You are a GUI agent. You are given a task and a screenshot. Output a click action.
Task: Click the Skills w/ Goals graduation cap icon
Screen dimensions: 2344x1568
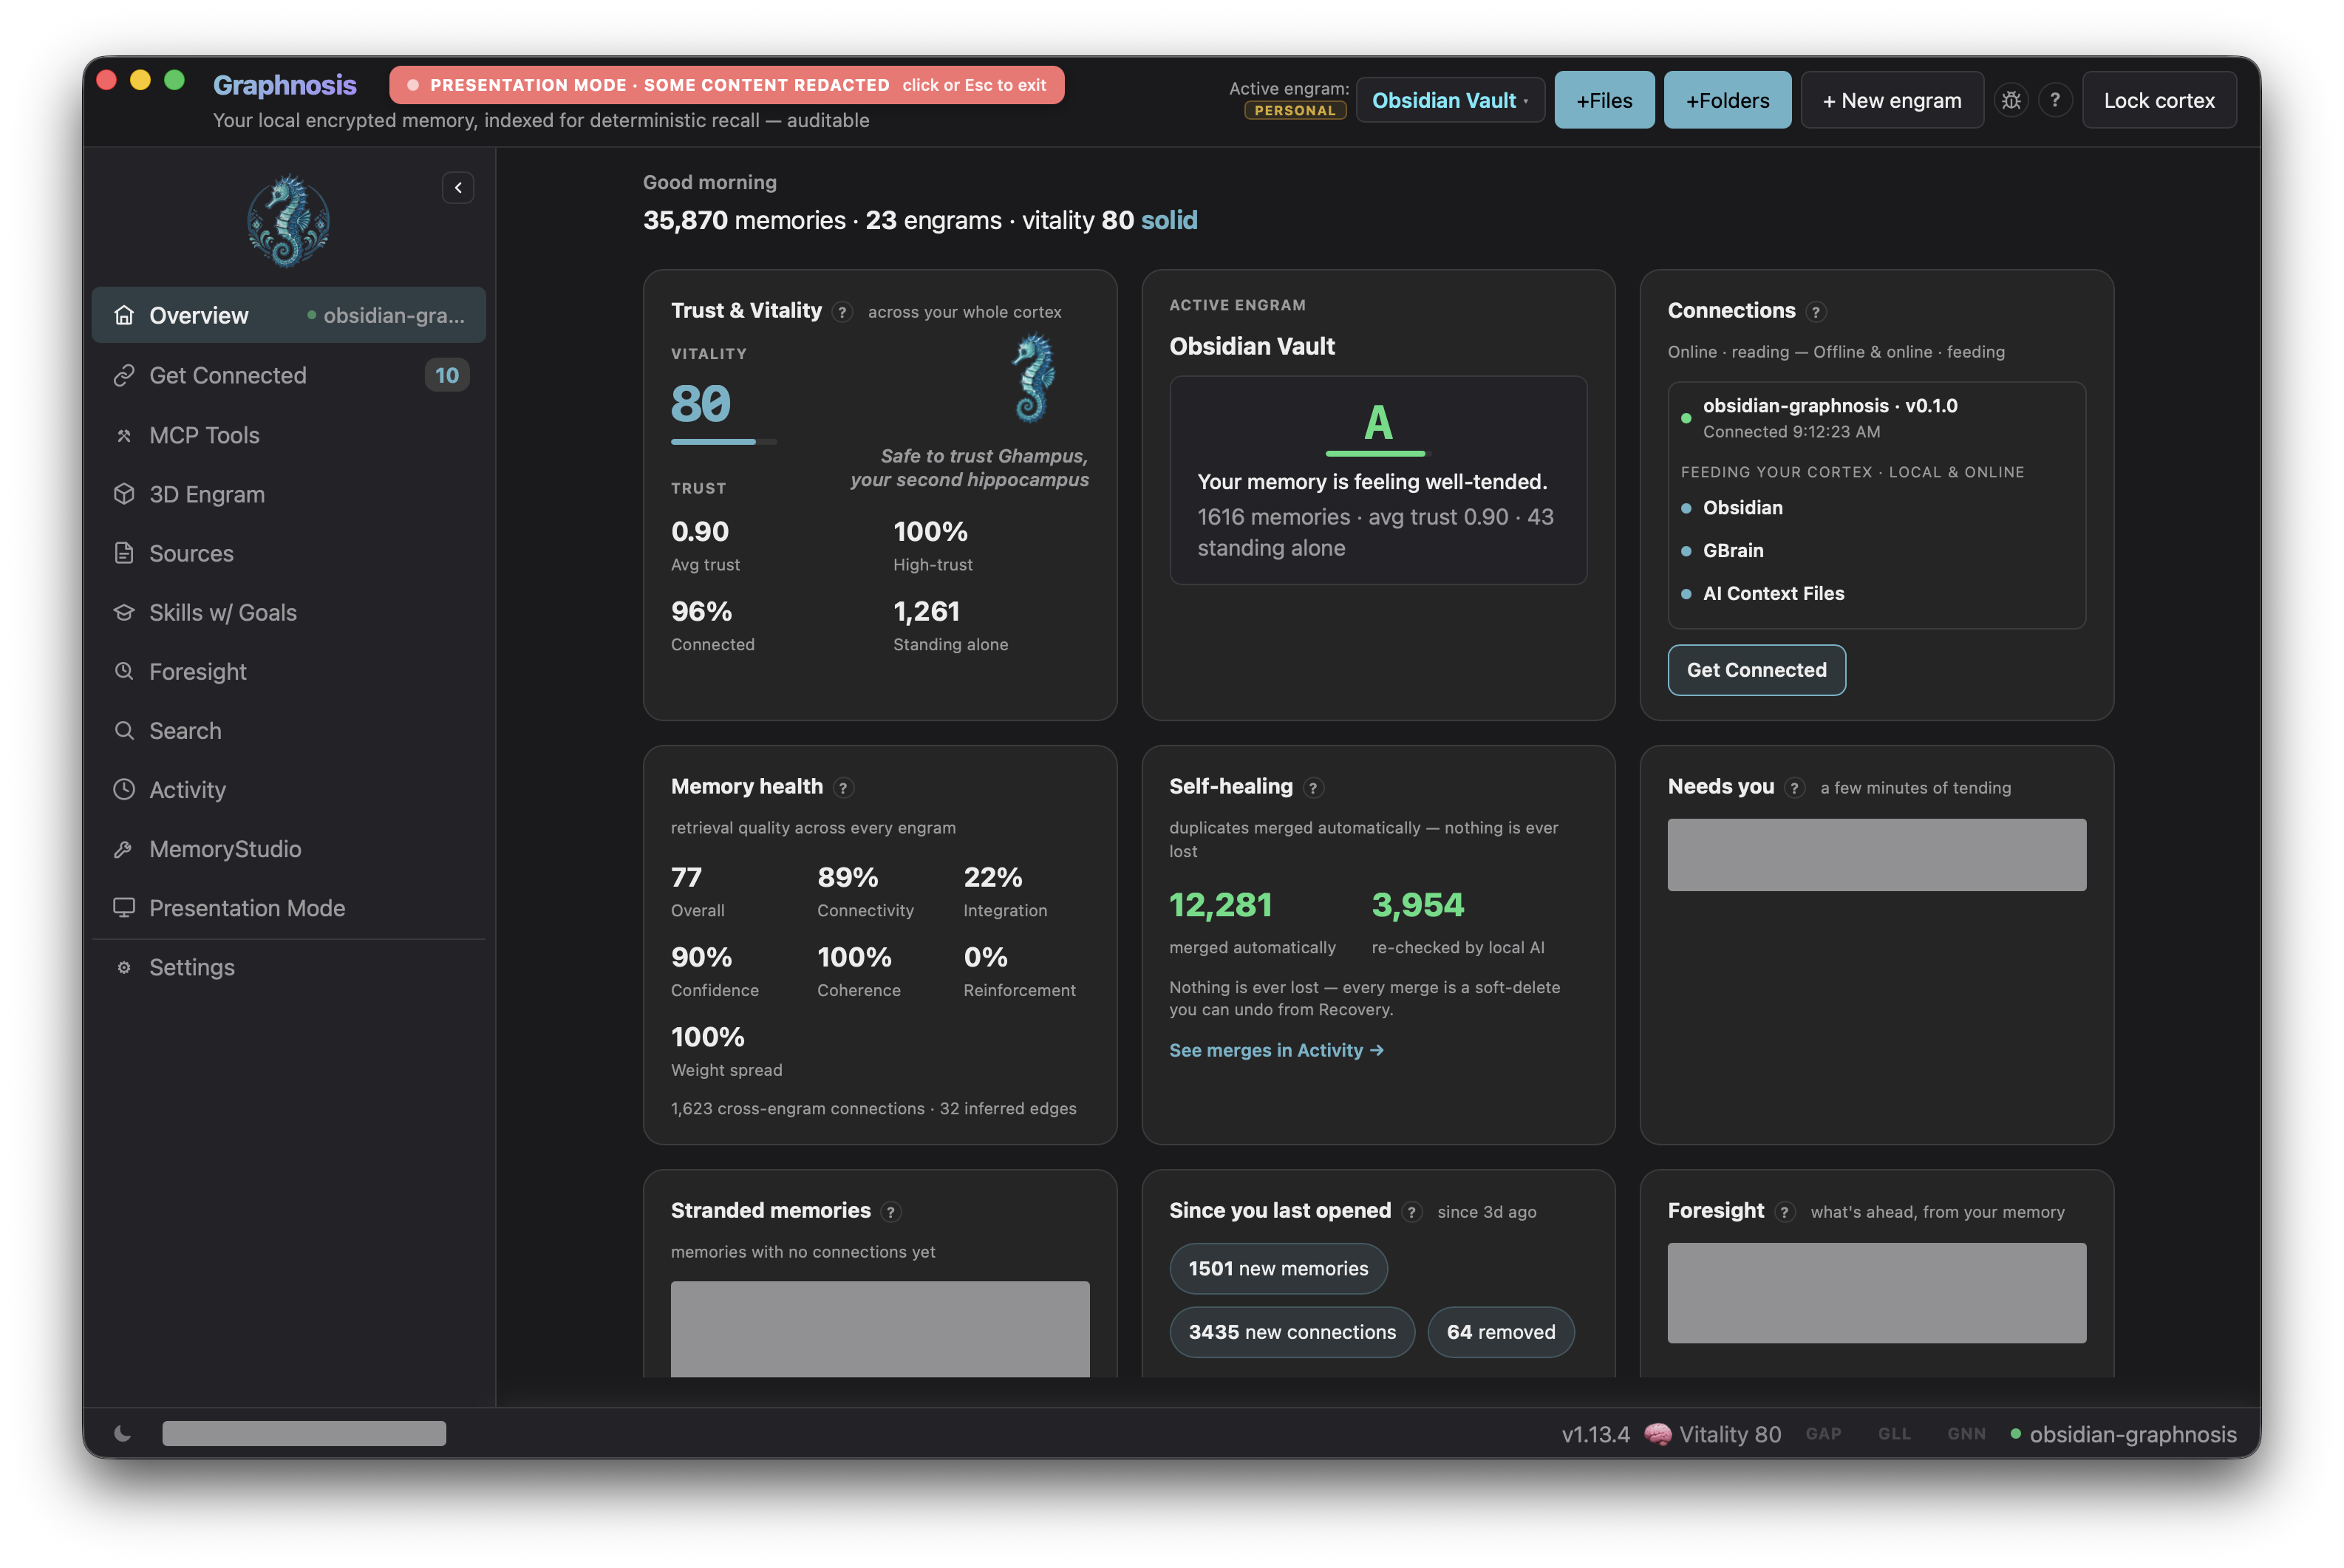[124, 612]
